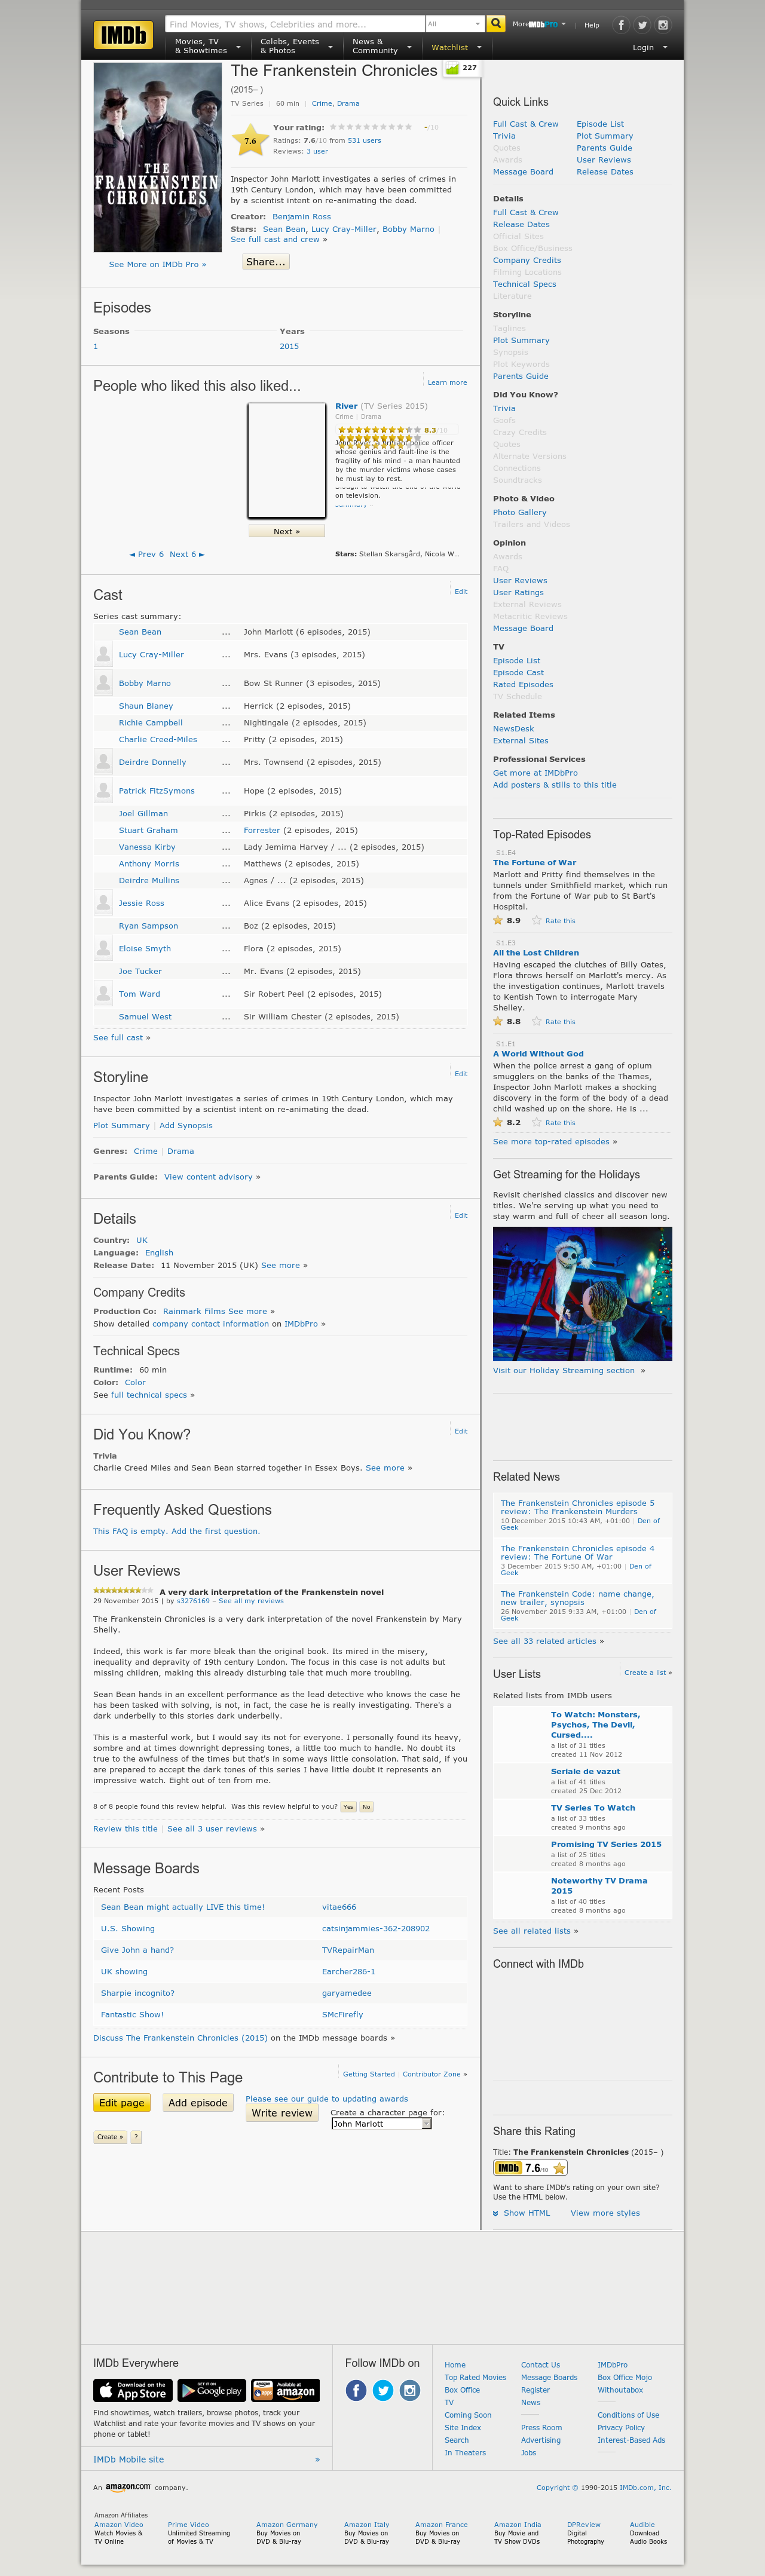Open the 'Sean Bean might actually LIVE this time!' post

(183, 1907)
